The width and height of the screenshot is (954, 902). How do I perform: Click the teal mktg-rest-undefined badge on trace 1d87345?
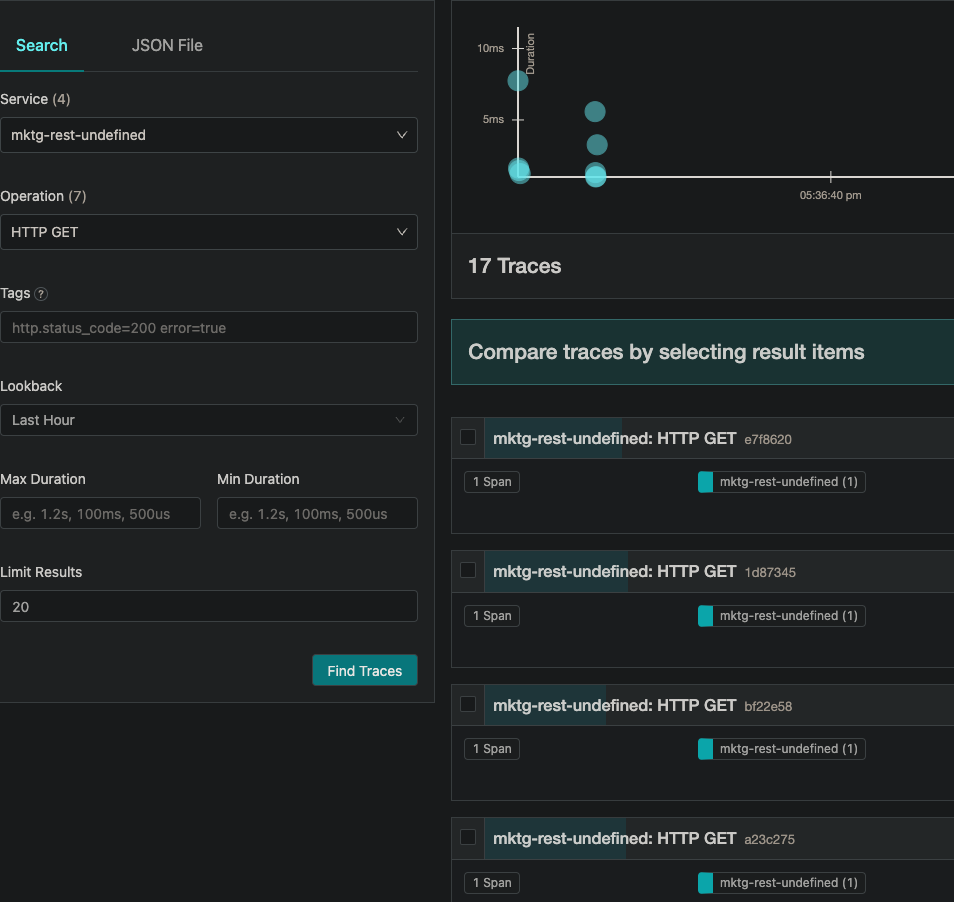click(x=780, y=615)
